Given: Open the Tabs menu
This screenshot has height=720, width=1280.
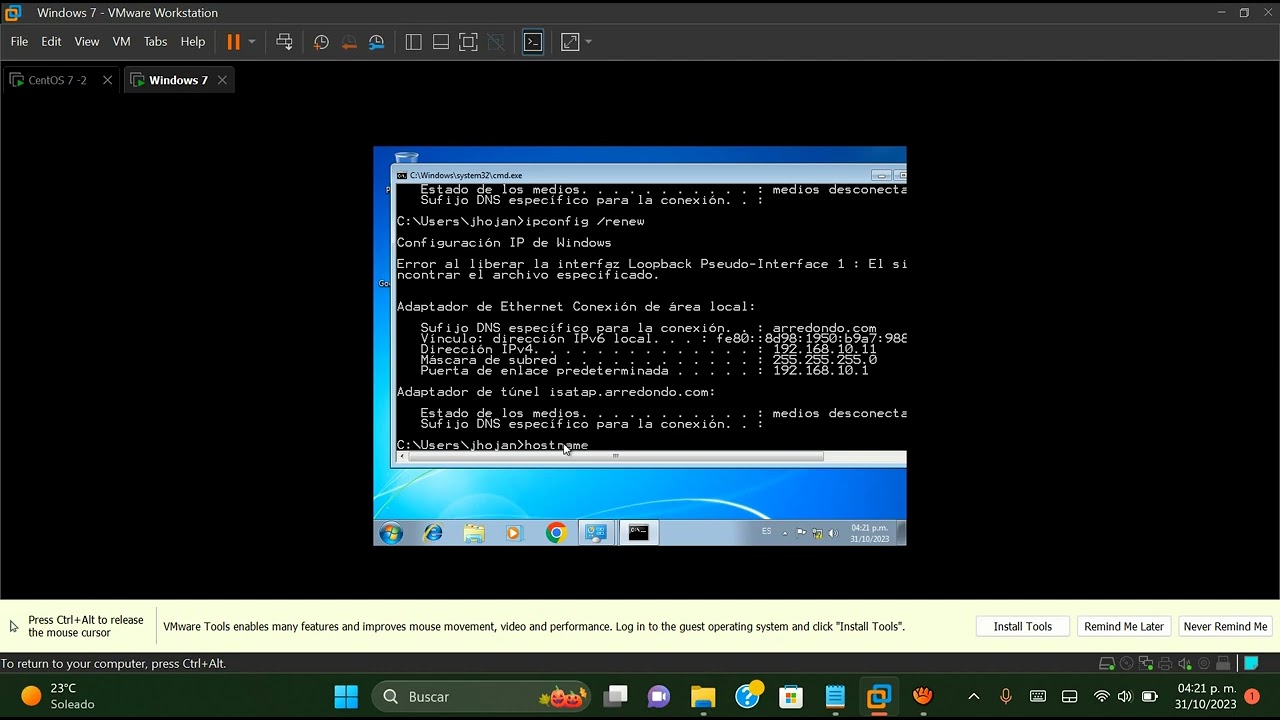Looking at the screenshot, I should point(155,42).
